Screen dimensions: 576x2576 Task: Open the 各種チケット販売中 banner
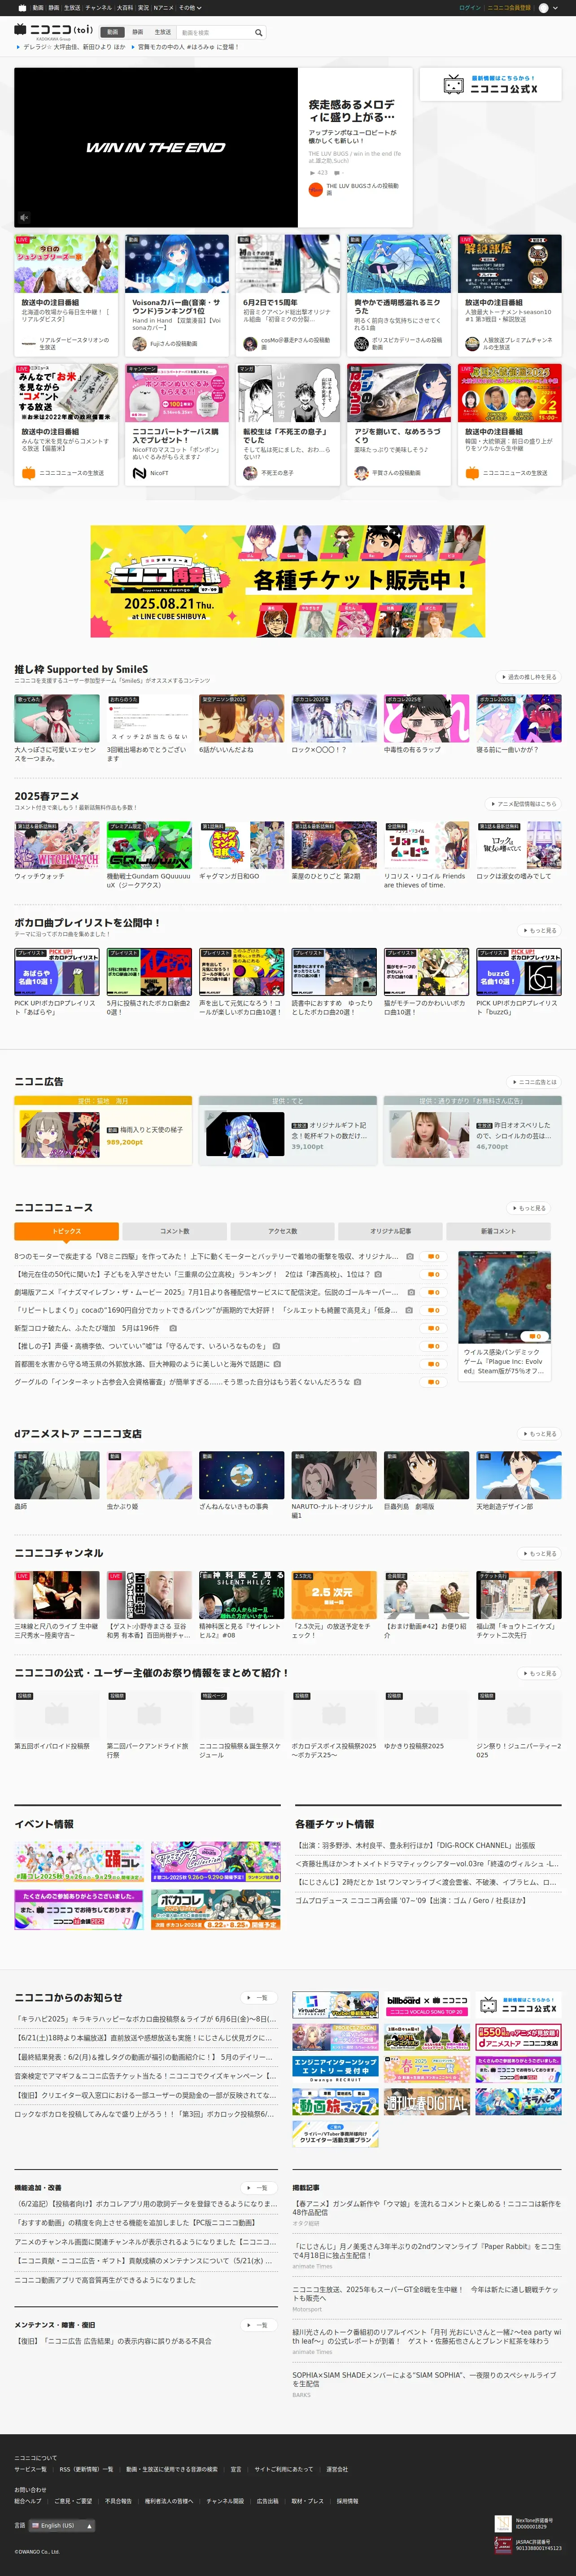click(288, 581)
